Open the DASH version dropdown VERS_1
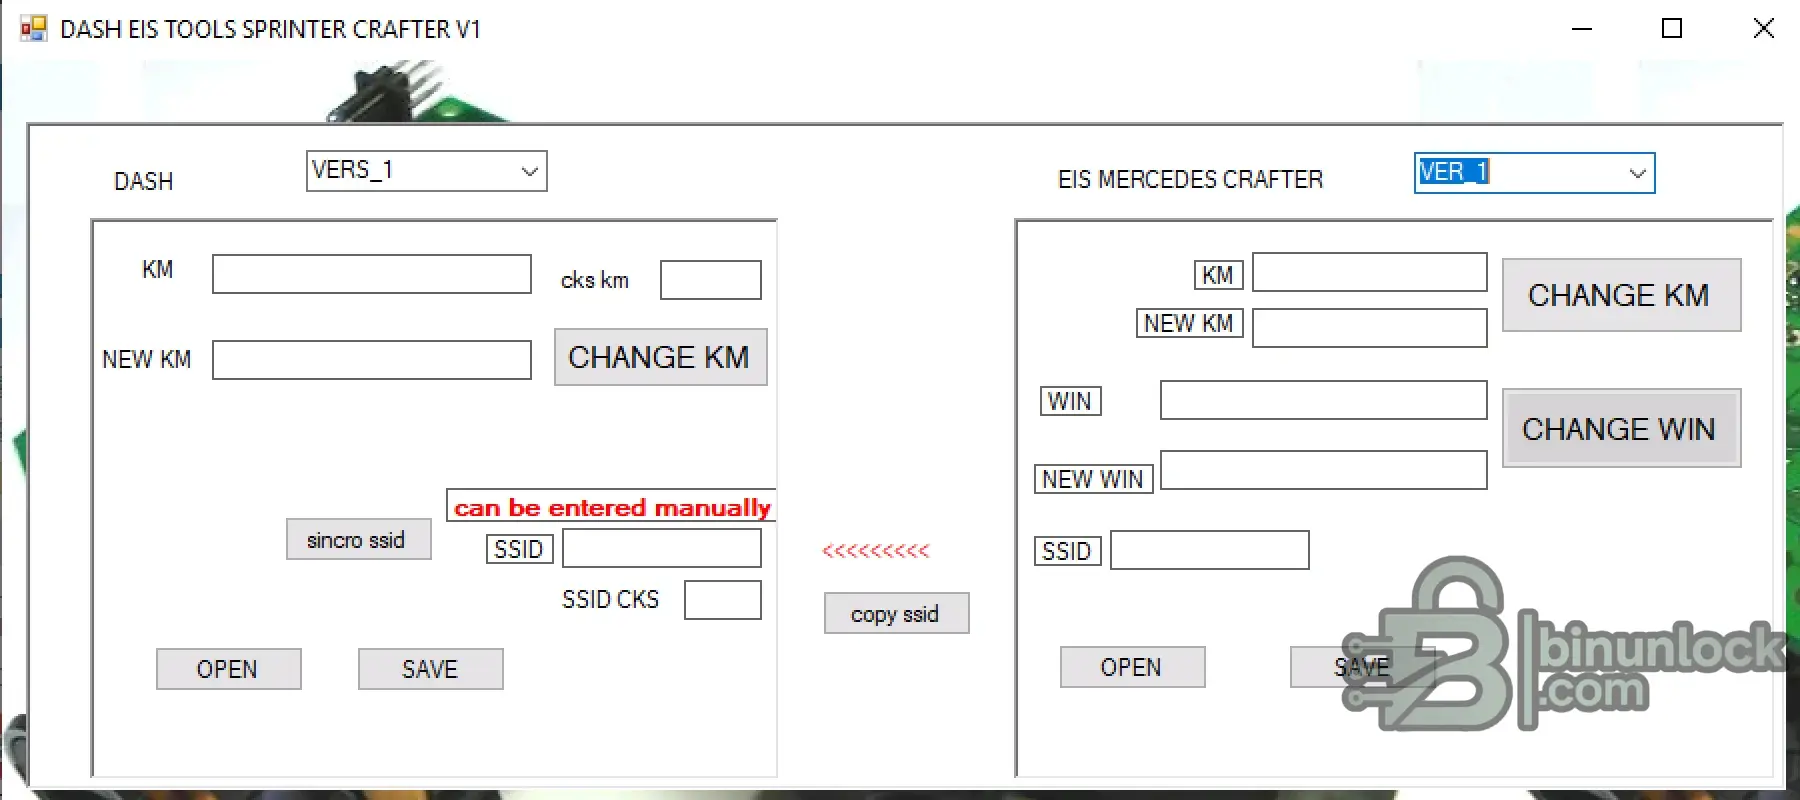1800x800 pixels. click(427, 171)
